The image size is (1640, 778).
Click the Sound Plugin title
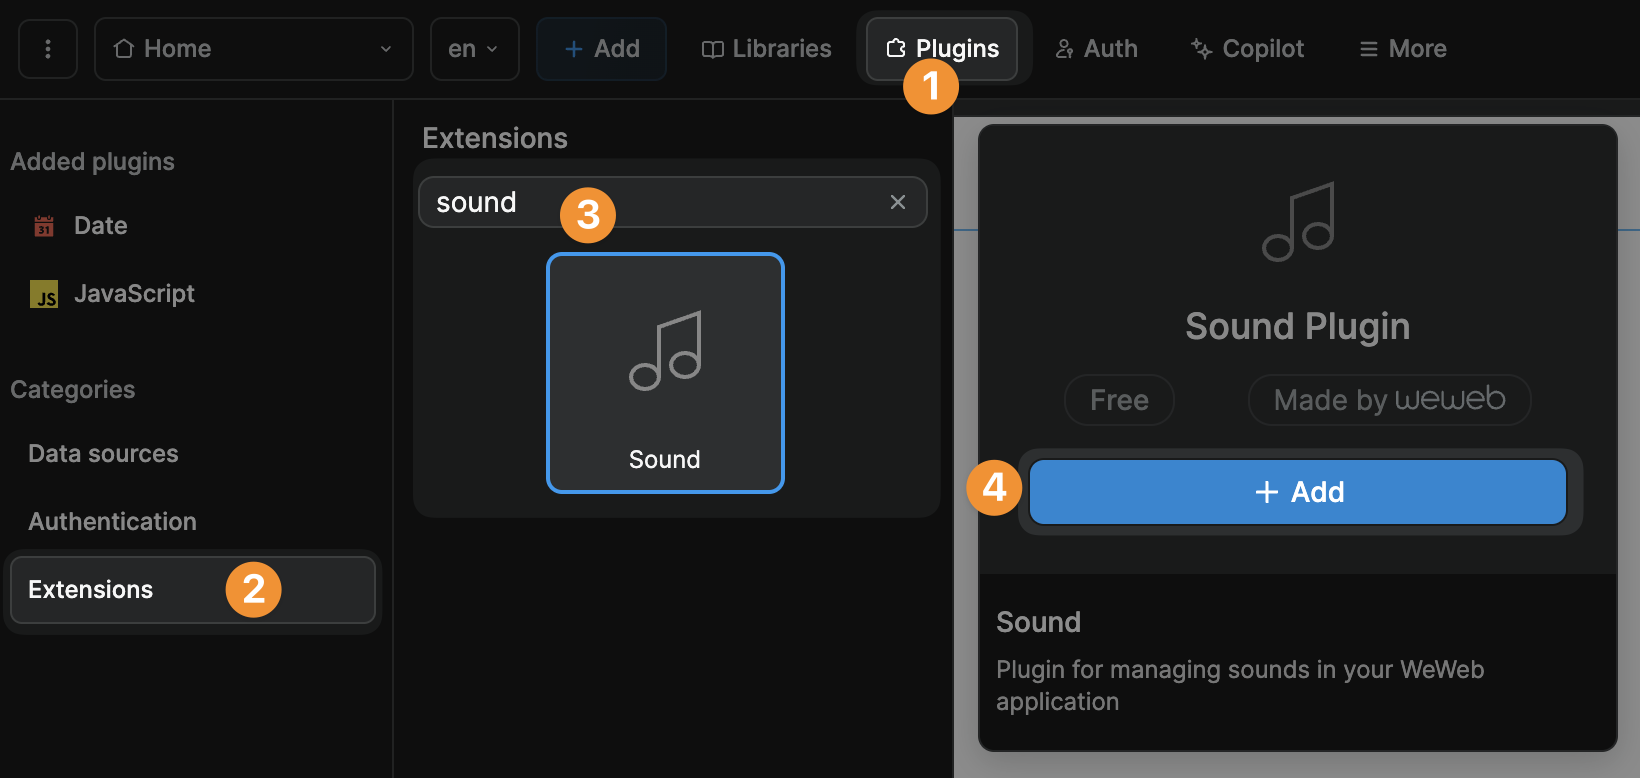1298,327
